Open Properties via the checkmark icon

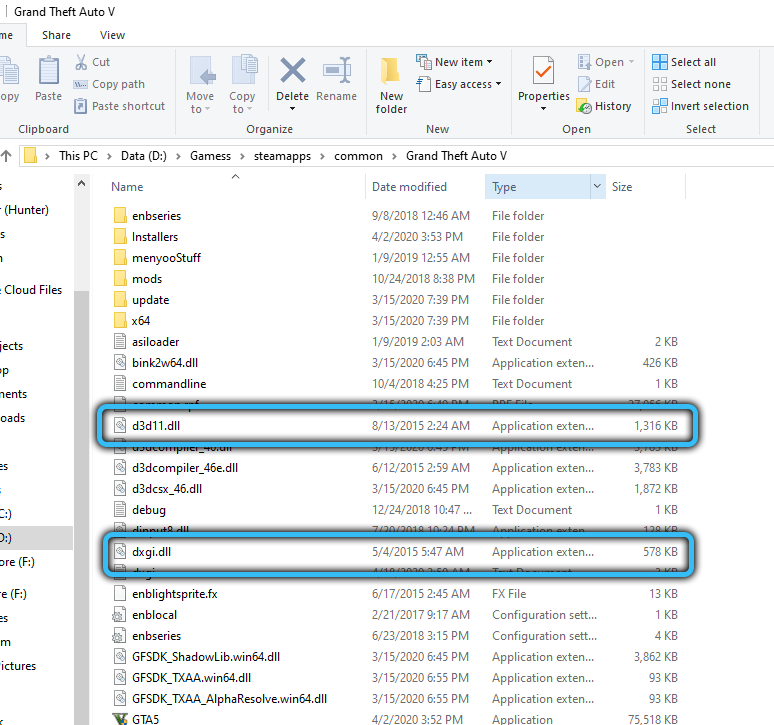click(543, 72)
